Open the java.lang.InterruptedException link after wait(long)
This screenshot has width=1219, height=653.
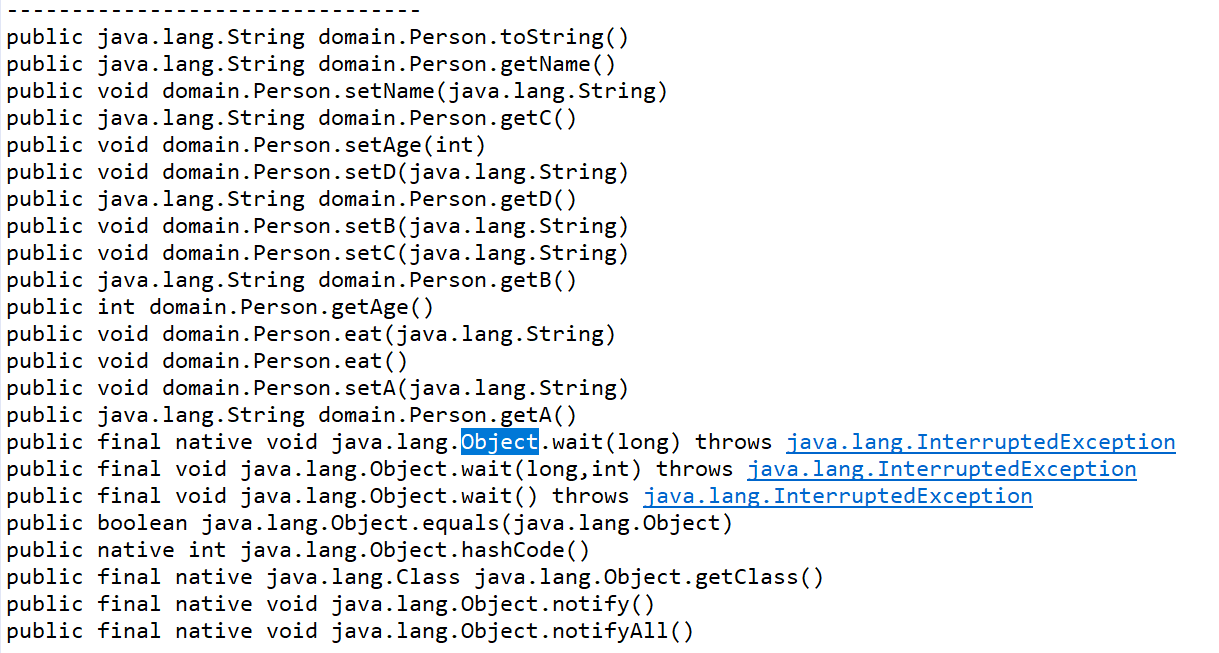(981, 442)
